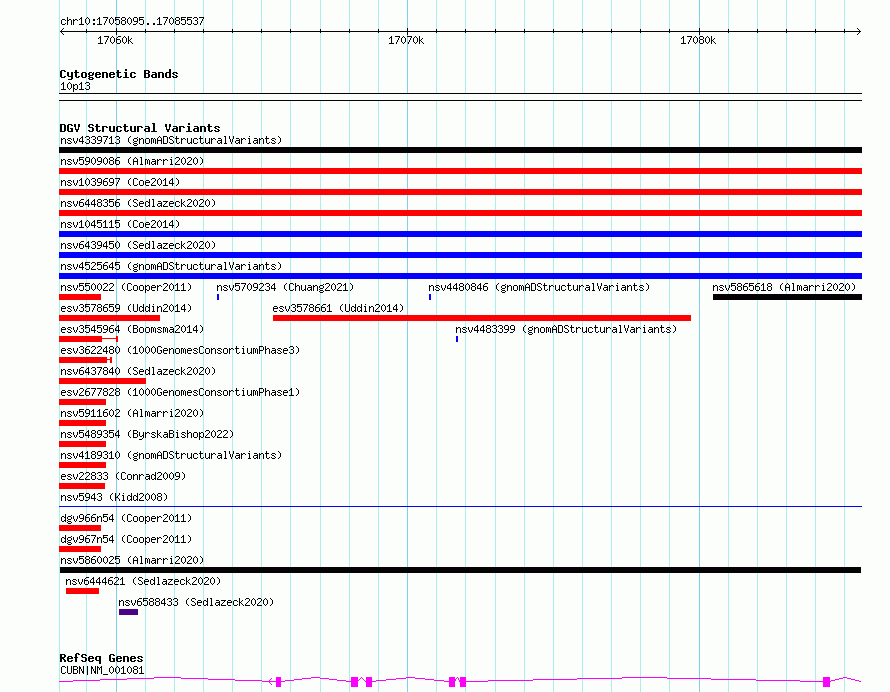890x692 pixels.
Task: Click the 17070k ruler position
Action: click(x=406, y=40)
